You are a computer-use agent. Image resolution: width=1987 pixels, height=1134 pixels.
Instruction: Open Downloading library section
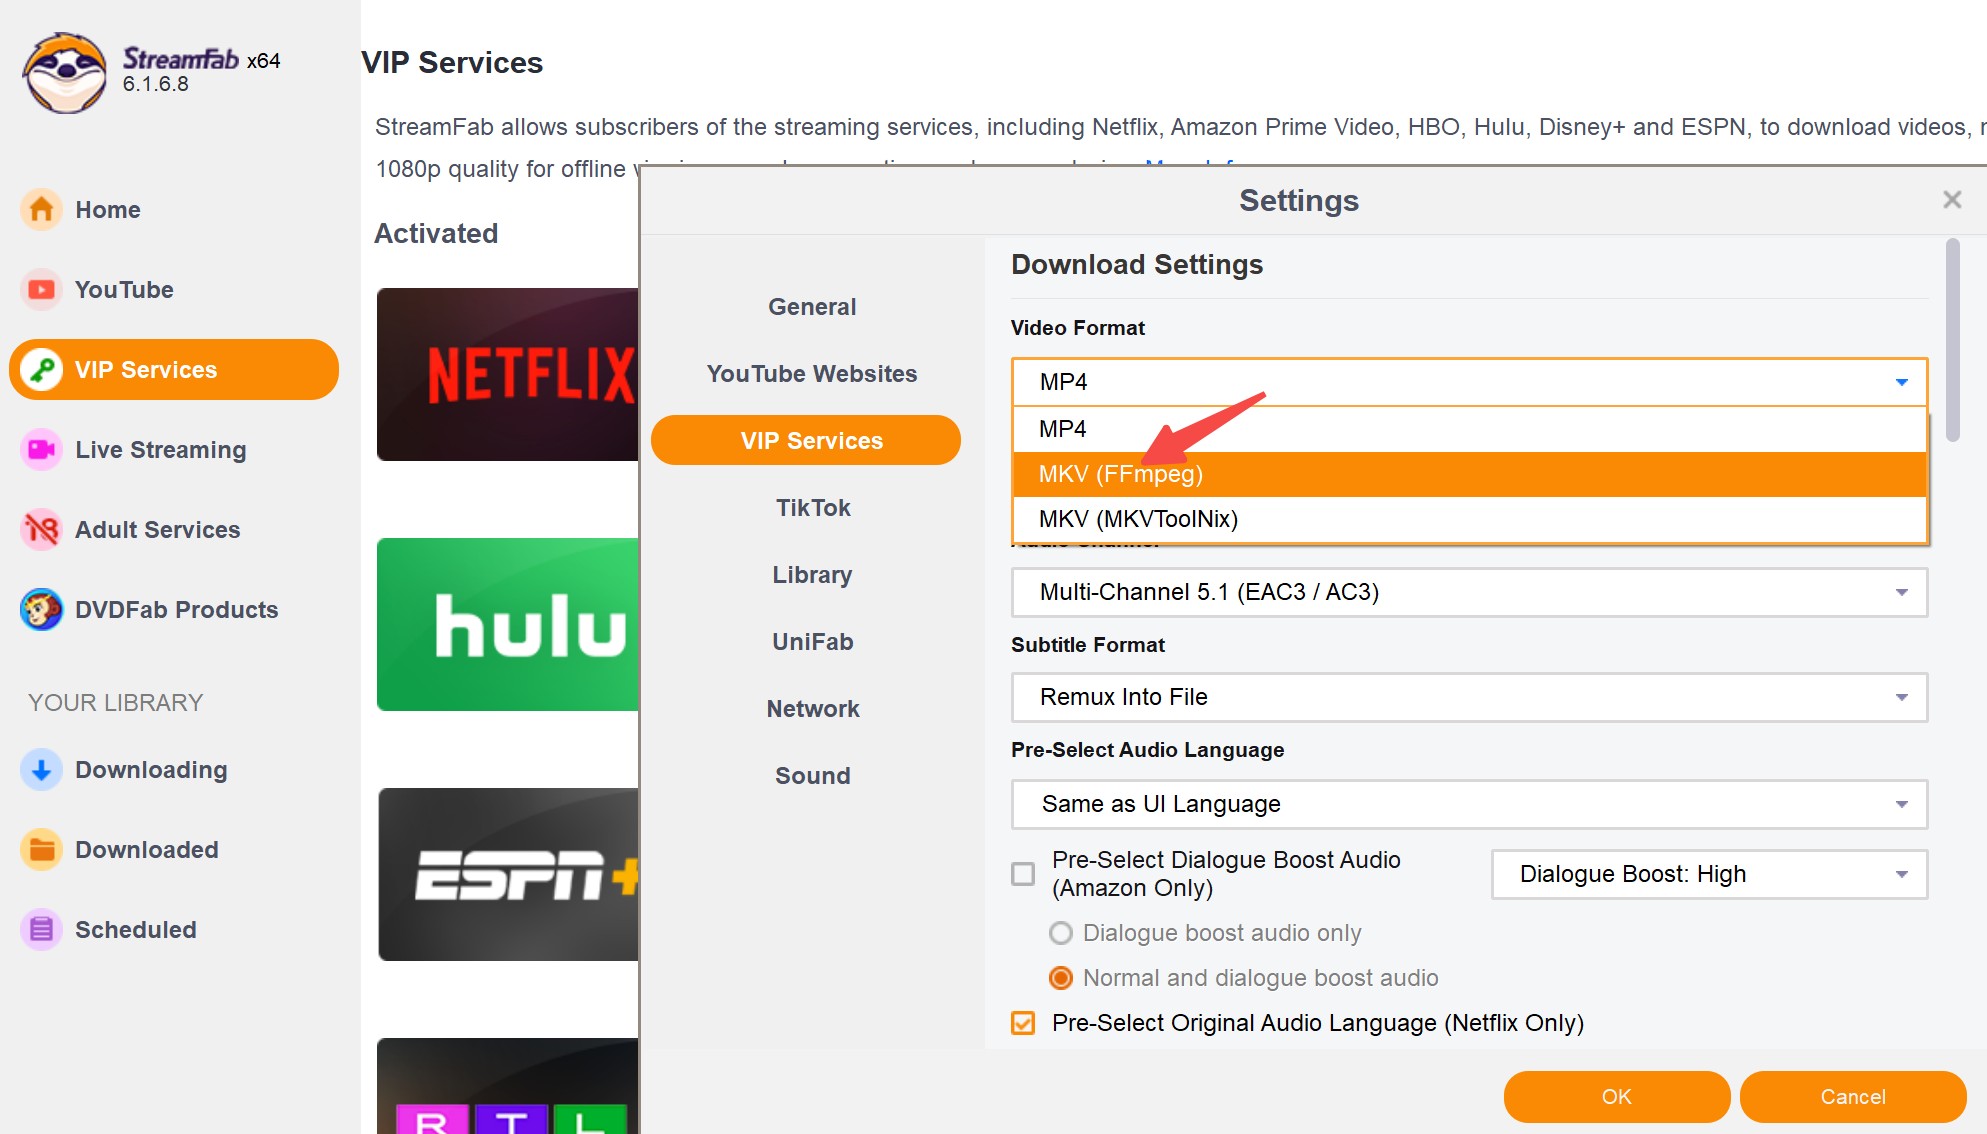click(173, 770)
